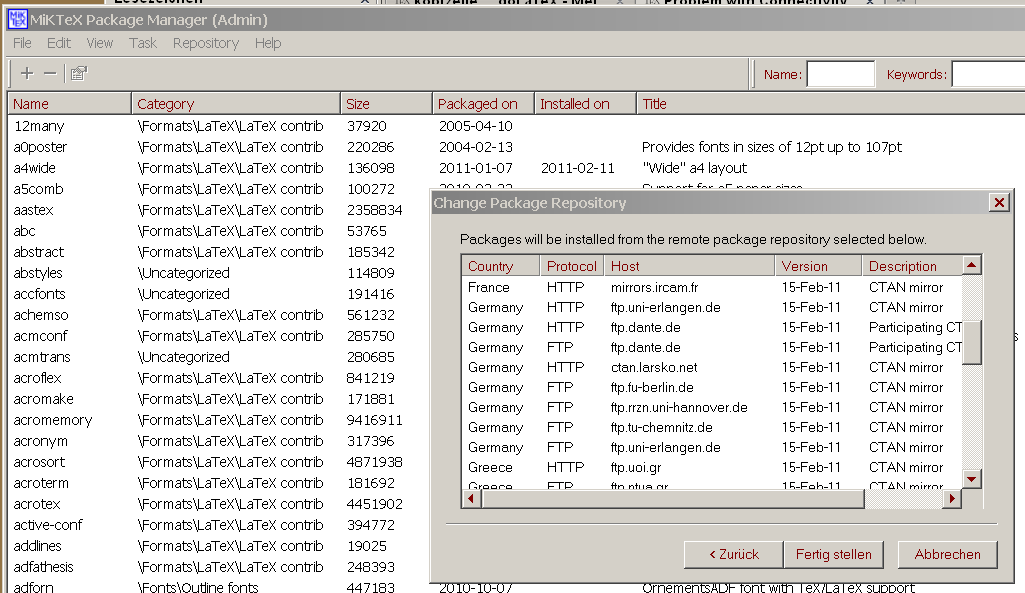Select the ctan.larsko.net repository row
1025x593 pixels.
tap(712, 367)
